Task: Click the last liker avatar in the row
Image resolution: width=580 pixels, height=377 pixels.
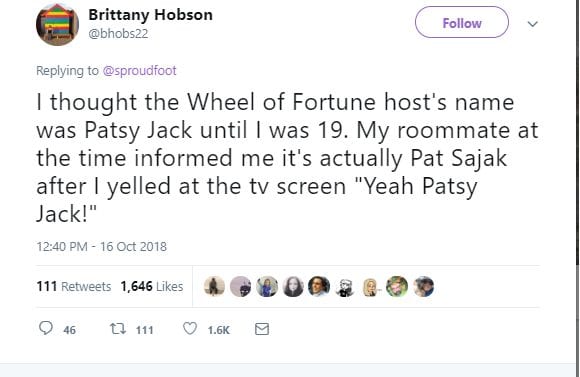Action: tap(424, 286)
